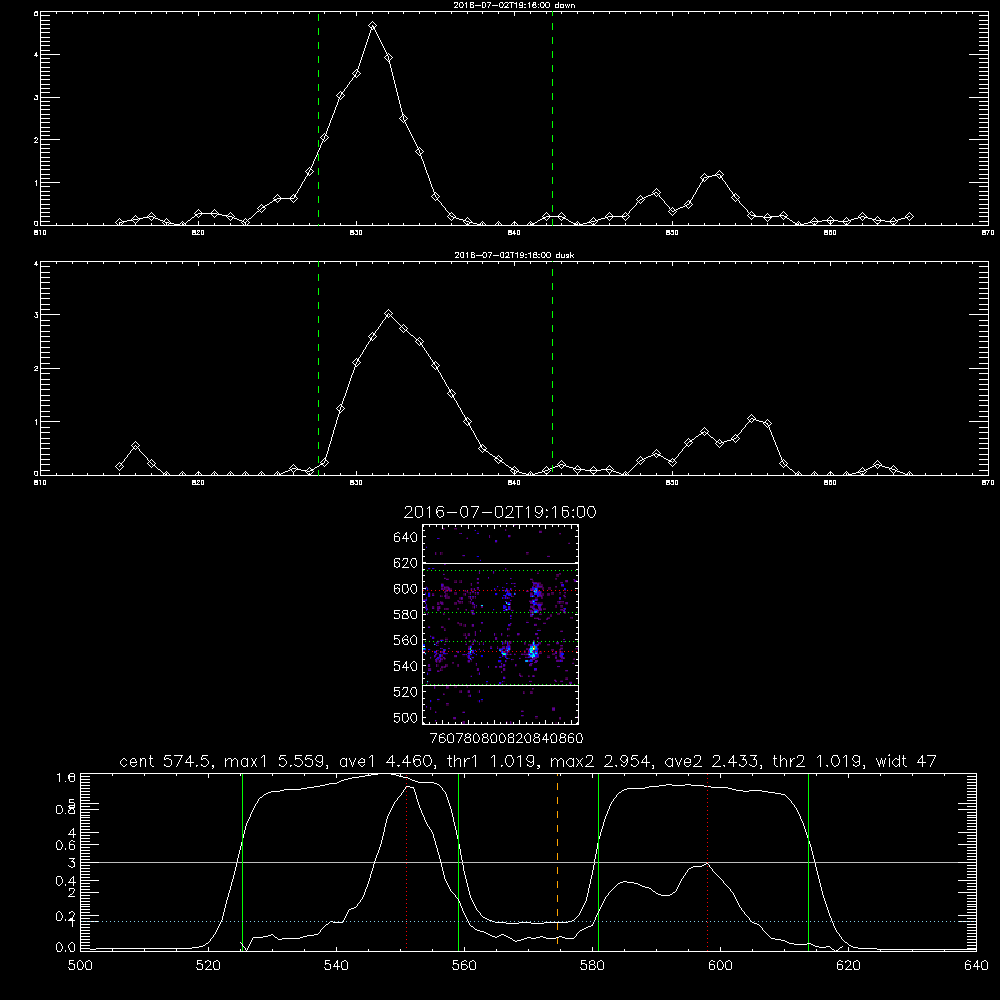Click the 520 label on the bottom plot x-axis

[208, 966]
